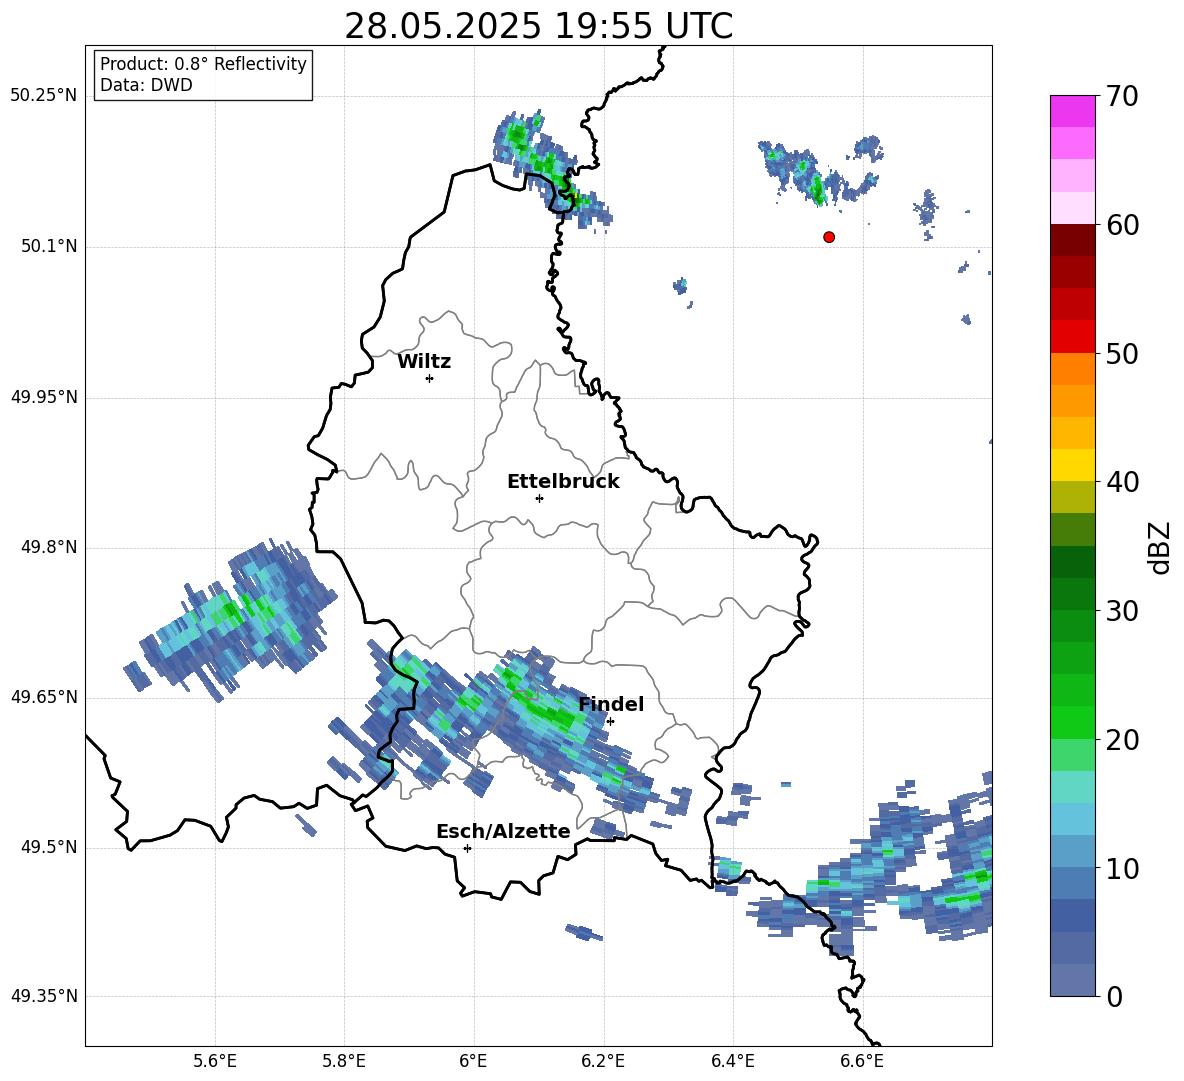Click the title 28.05.2025 19:55 UTC
Image resolution: width=1184 pixels, height=1081 pixels.
(x=538, y=26)
